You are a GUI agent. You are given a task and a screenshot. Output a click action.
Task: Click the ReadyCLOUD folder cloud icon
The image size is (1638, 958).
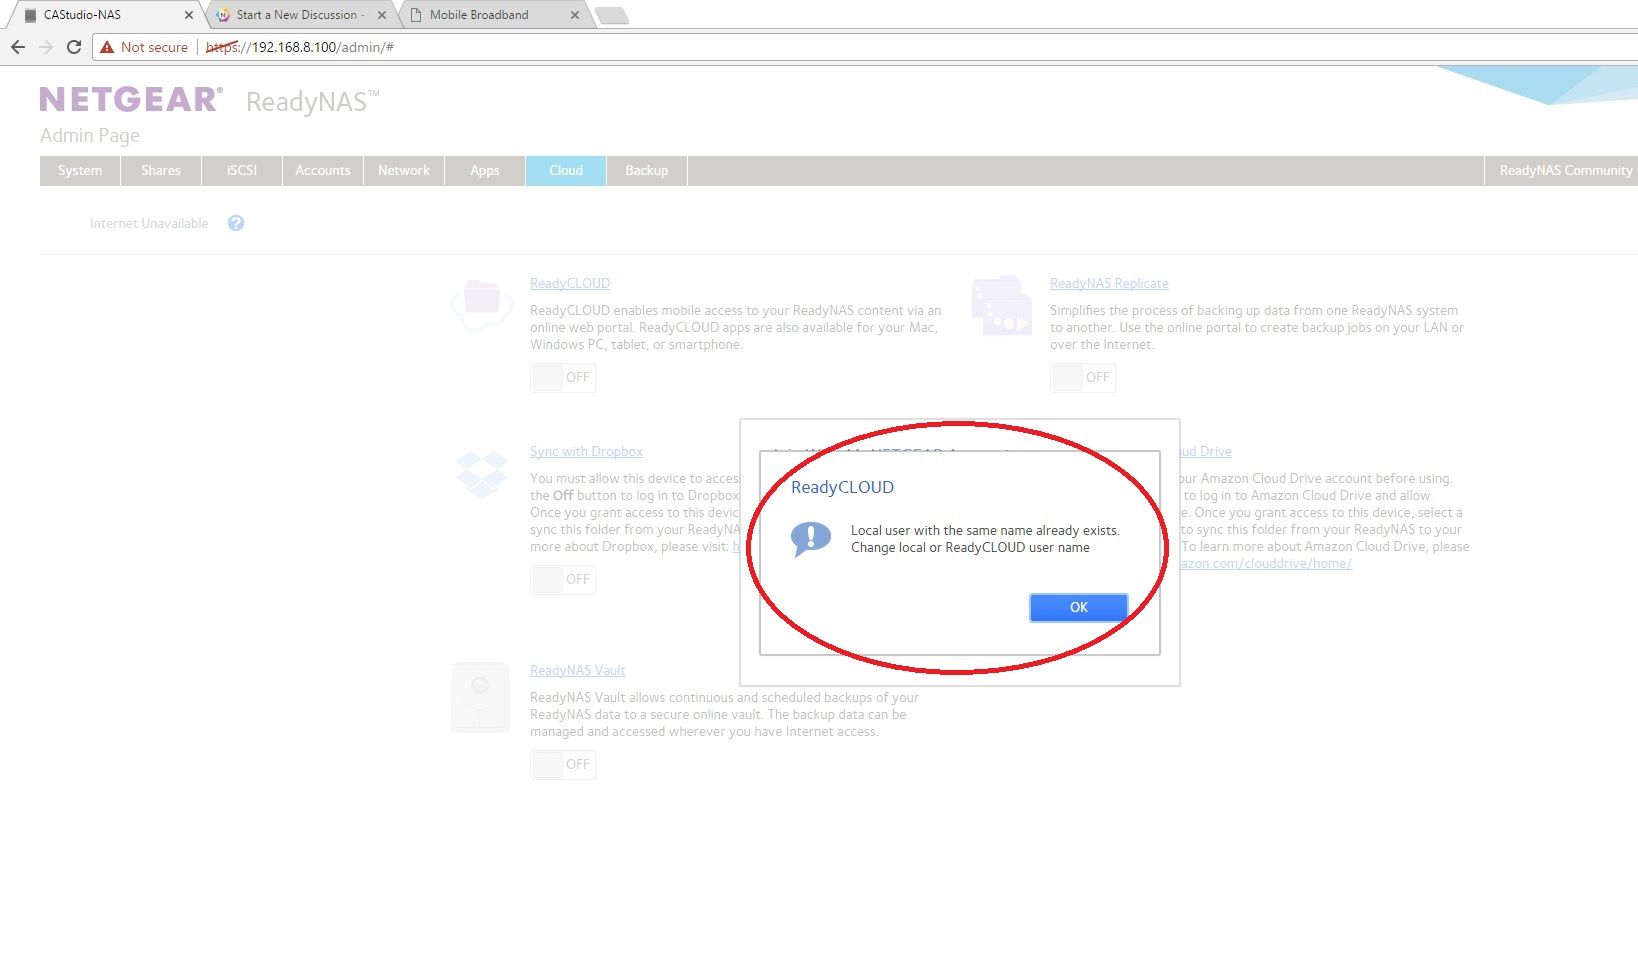pyautogui.click(x=482, y=302)
